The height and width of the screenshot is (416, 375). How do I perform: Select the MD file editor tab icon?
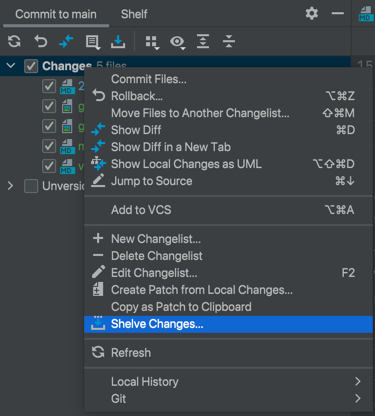(x=365, y=14)
